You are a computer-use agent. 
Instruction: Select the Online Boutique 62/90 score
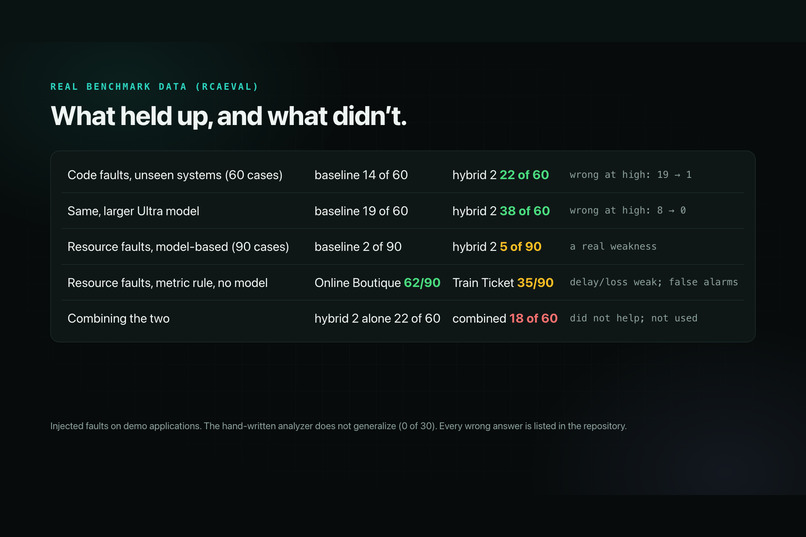pos(377,283)
